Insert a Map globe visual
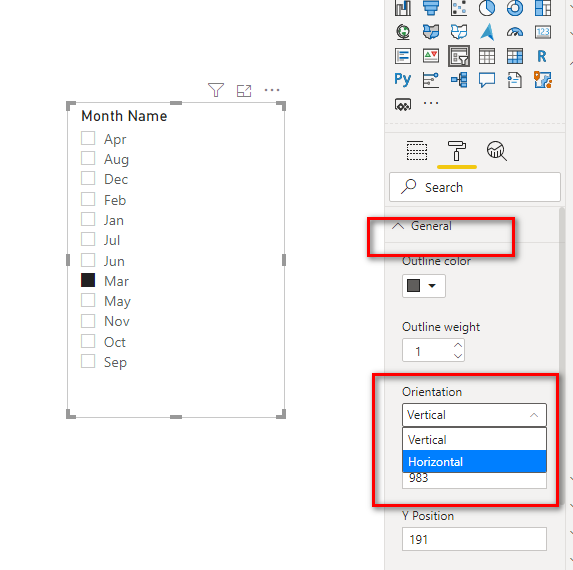 pos(403,32)
